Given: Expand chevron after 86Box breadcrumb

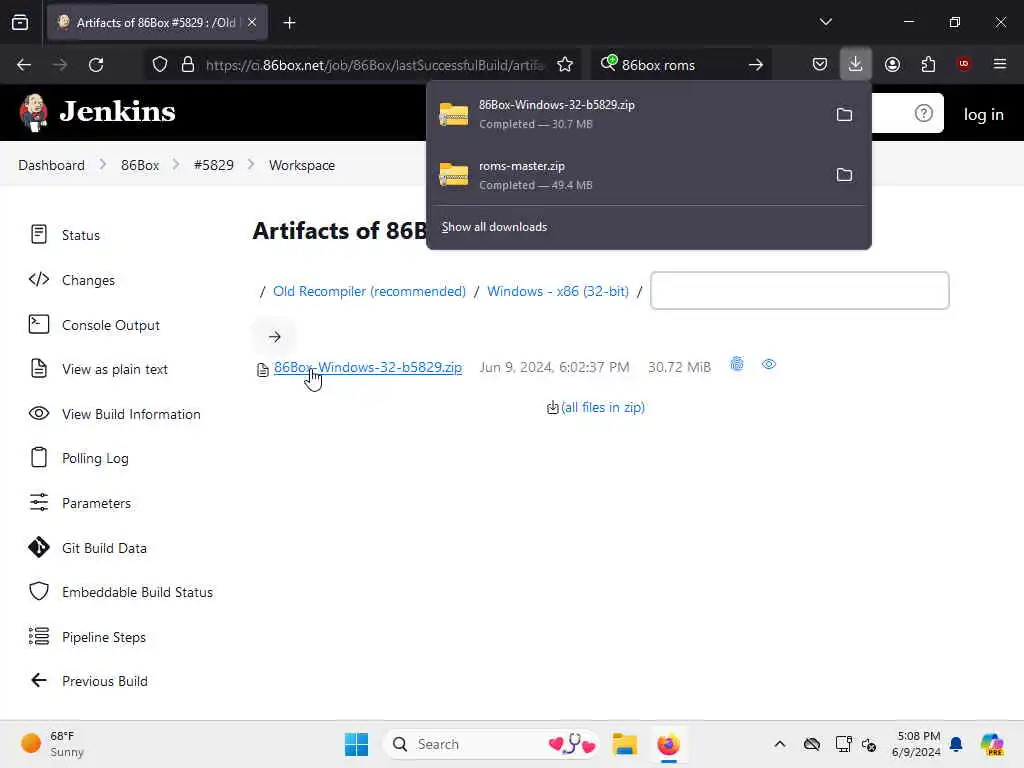Looking at the screenshot, I should (x=176, y=165).
